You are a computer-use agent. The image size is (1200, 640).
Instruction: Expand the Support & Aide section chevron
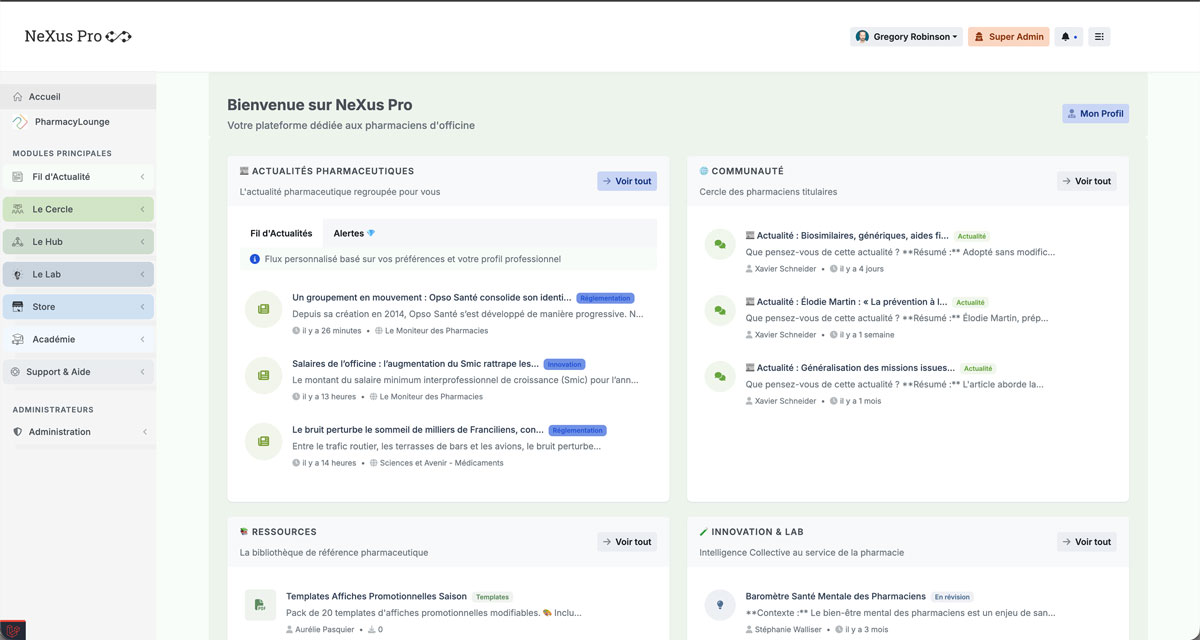(x=143, y=371)
